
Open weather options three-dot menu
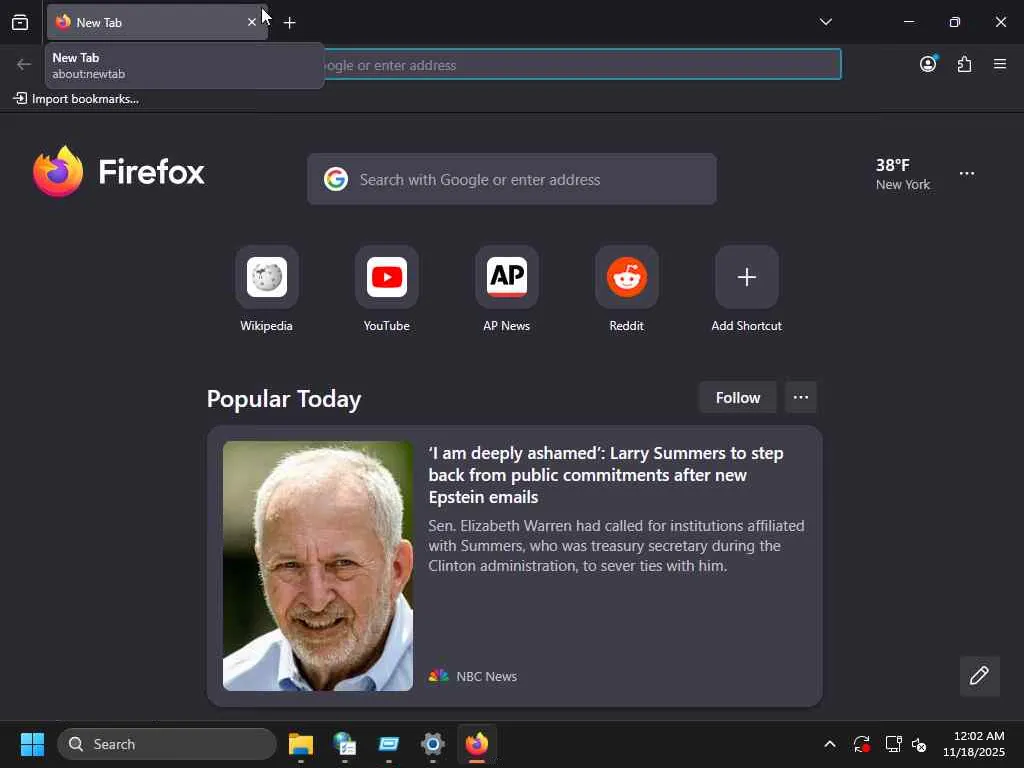click(x=967, y=174)
